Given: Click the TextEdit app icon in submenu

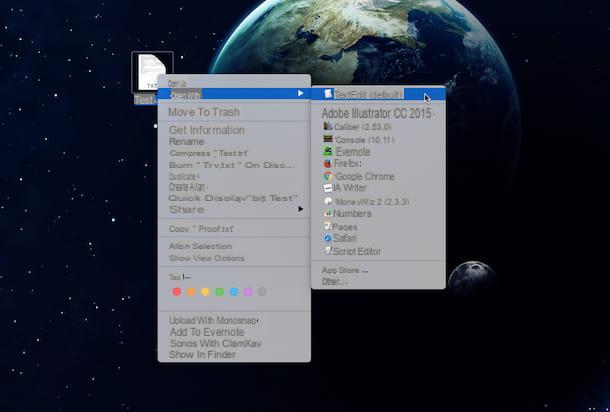Looking at the screenshot, I should [x=328, y=94].
